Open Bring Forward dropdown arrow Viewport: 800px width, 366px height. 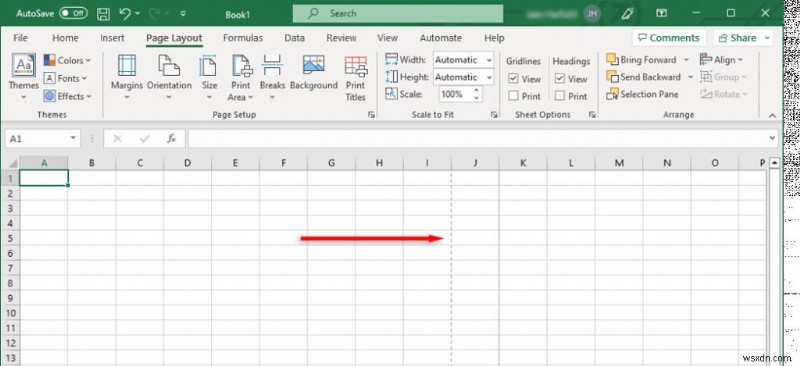pyautogui.click(x=686, y=60)
